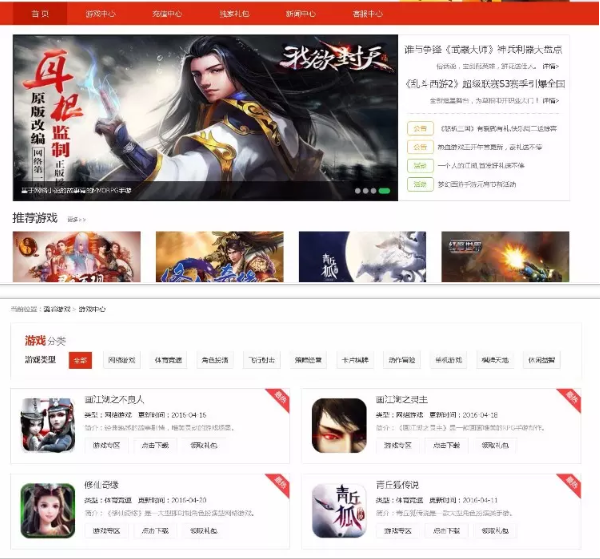Select the third carousel indicator dot
This screenshot has width=600, height=559.
point(373,191)
